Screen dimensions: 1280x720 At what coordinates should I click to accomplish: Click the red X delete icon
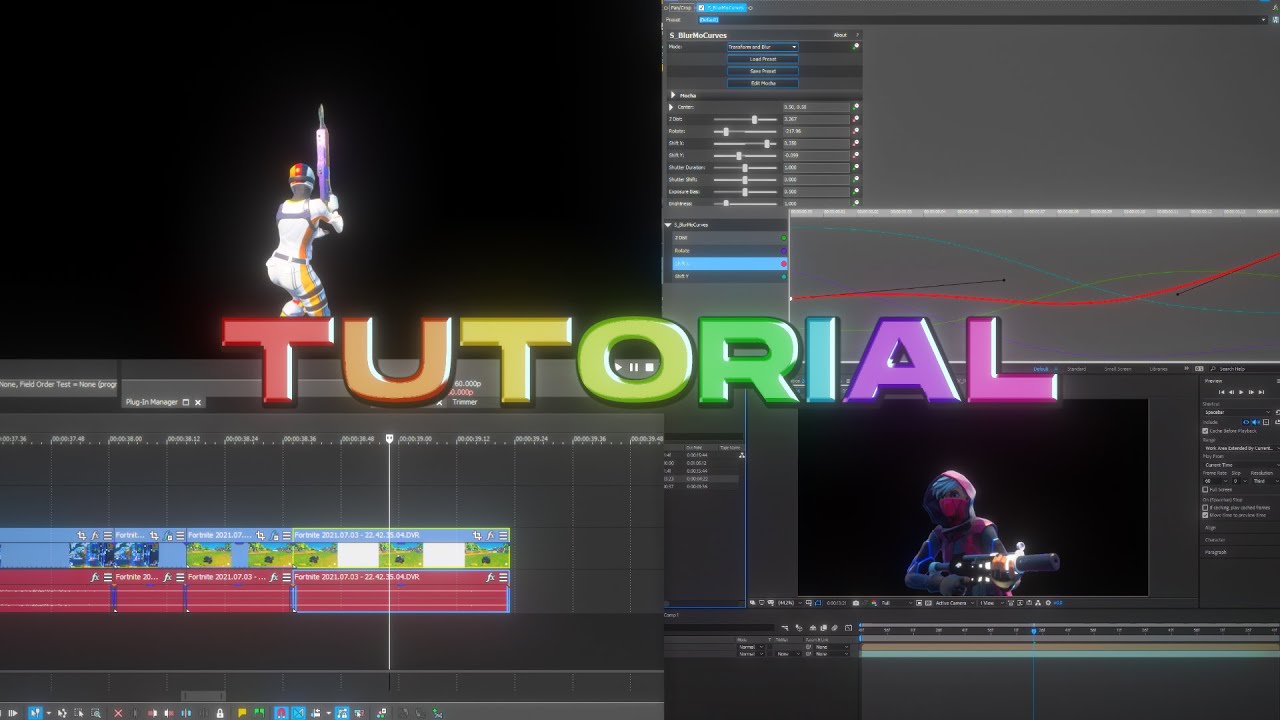coord(118,713)
